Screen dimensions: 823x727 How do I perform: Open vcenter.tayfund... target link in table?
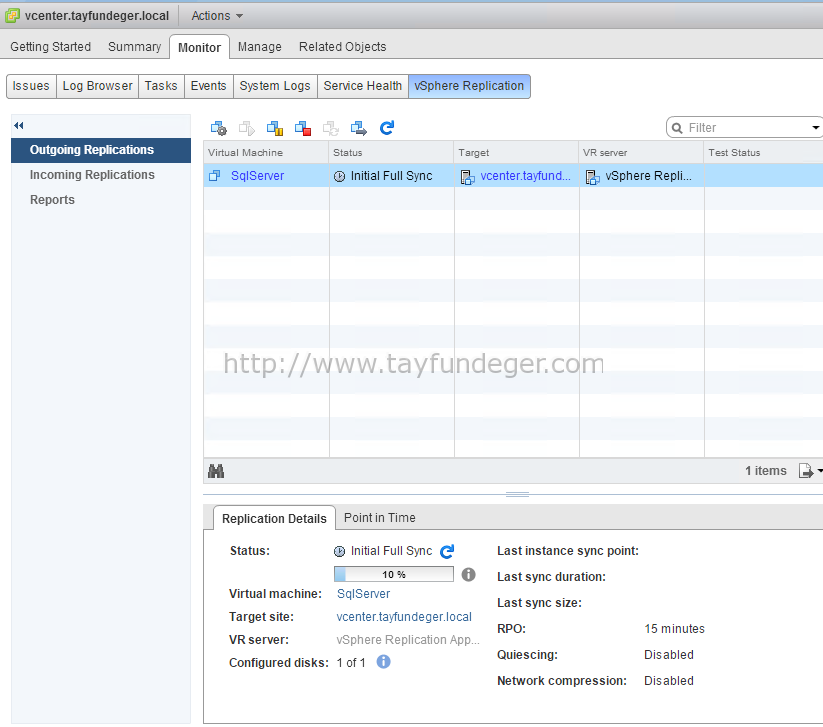tap(525, 176)
